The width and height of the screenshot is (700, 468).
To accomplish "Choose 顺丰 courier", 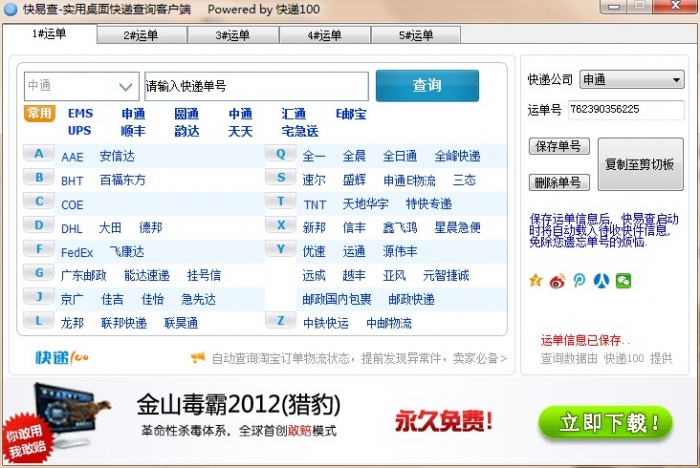I will point(133,131).
